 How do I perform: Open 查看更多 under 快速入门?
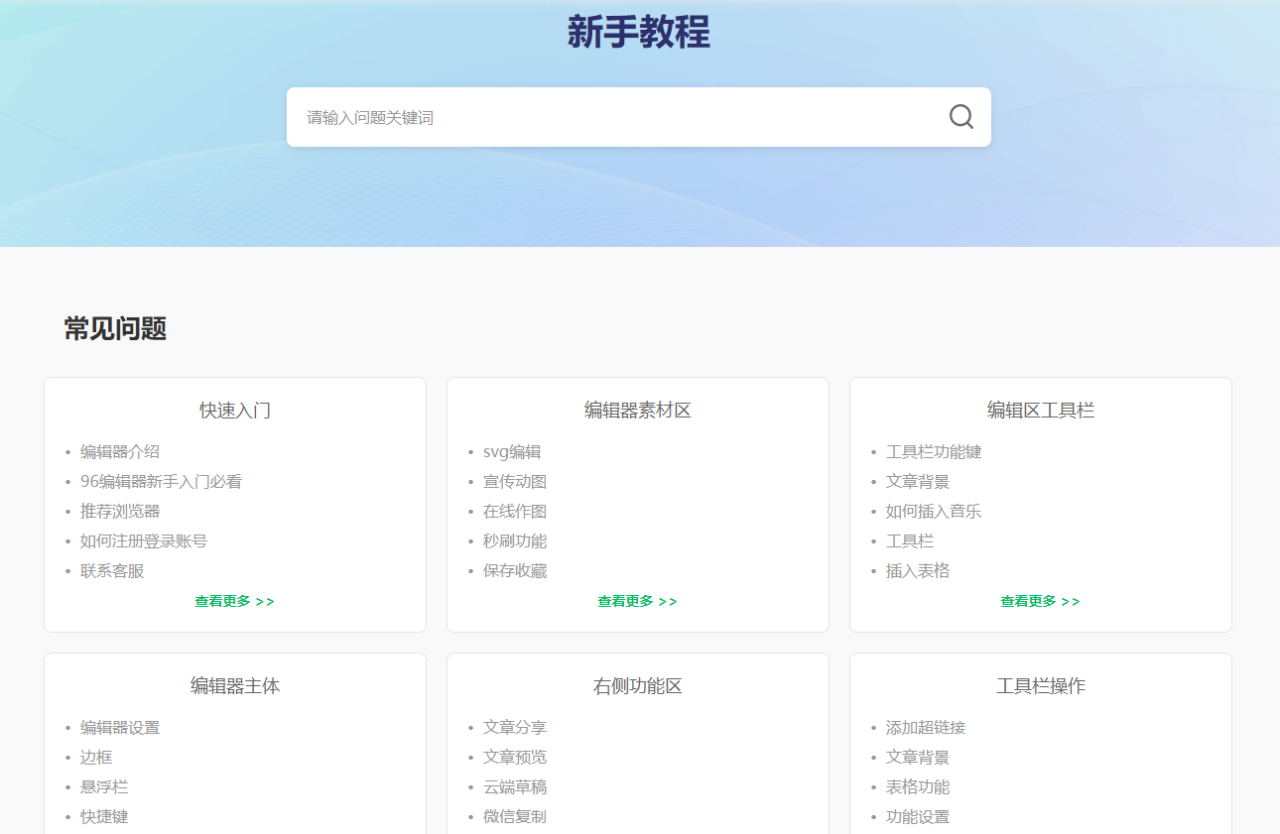tap(235, 601)
